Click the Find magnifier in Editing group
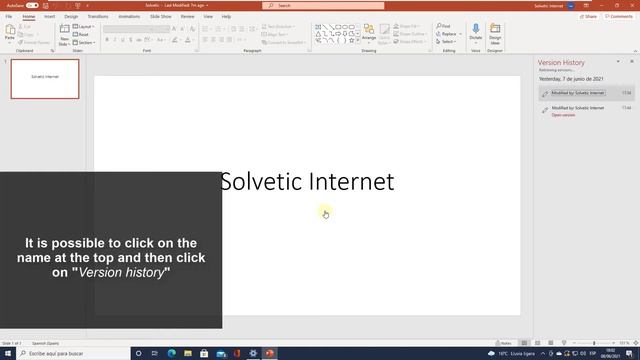Image resolution: width=640 pixels, height=360 pixels. 443,26
